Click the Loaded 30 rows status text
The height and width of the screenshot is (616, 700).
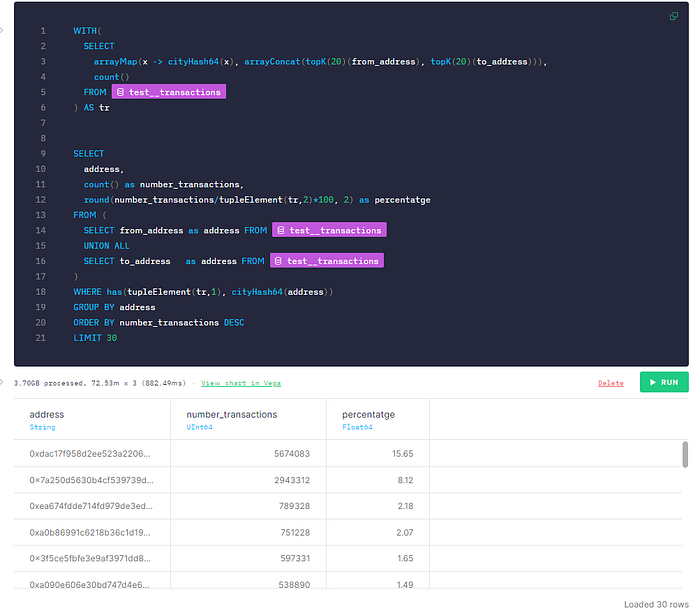(x=656, y=604)
